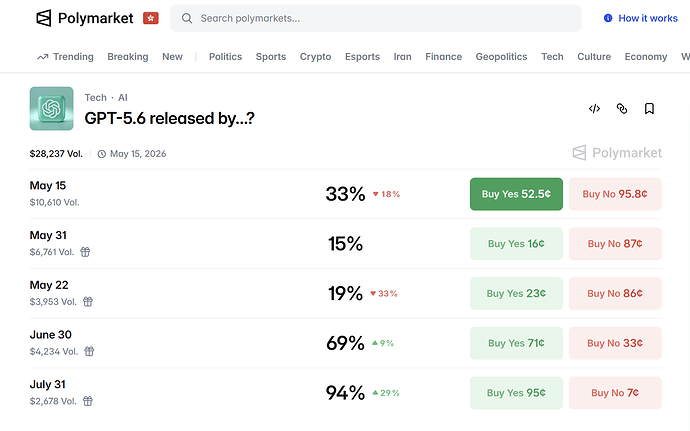Image resolution: width=690 pixels, height=431 pixels.
Task: Click the $28,237 Vol. total
Action: point(56,154)
